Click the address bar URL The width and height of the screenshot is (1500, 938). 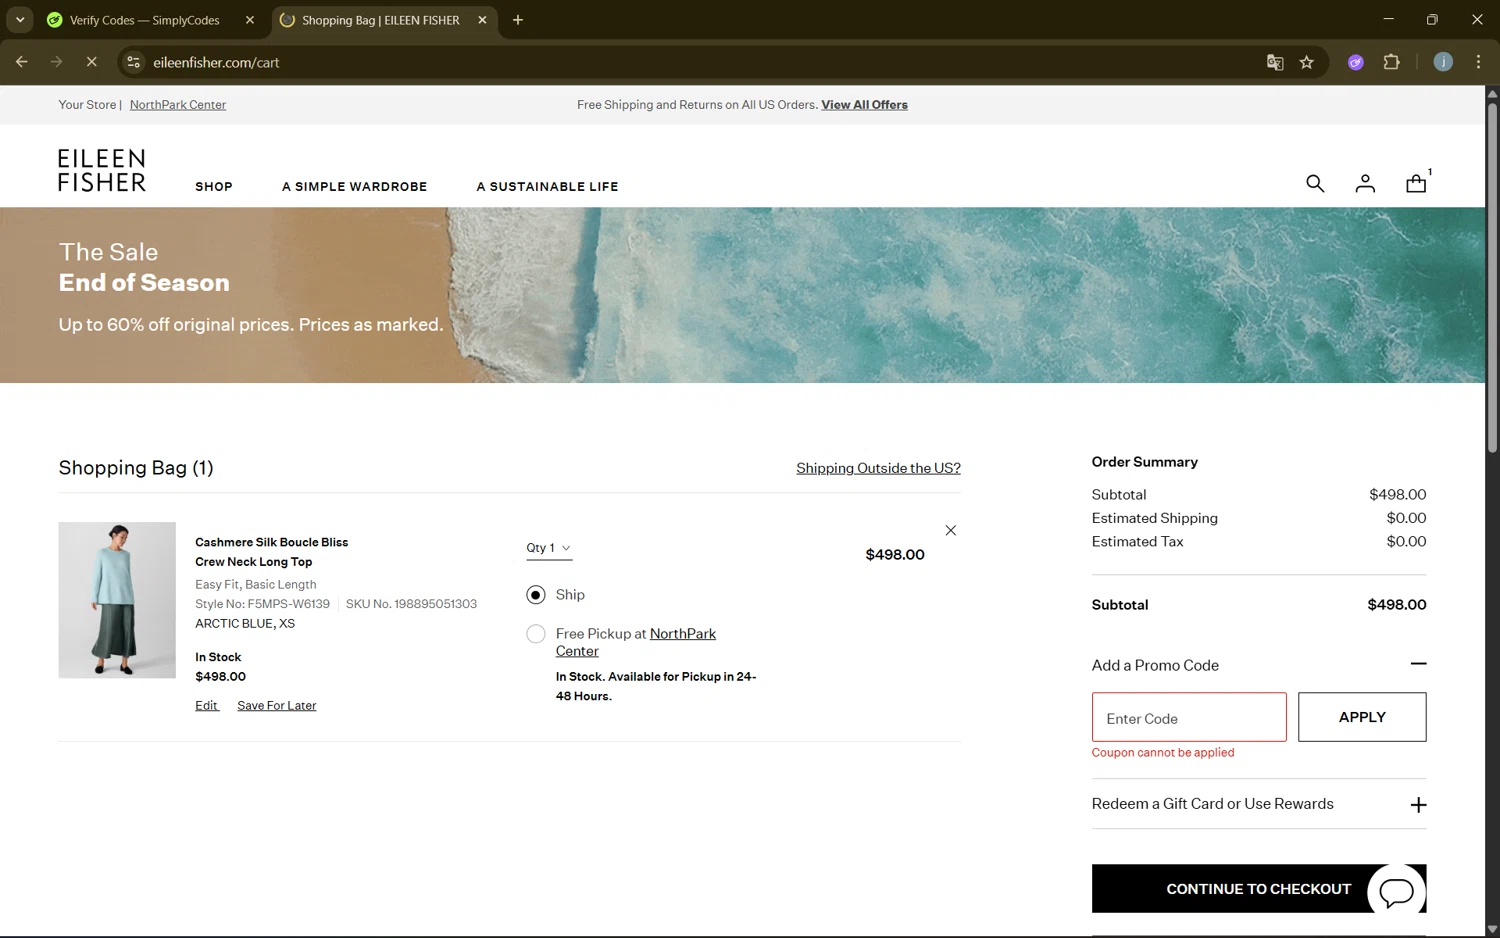(x=216, y=62)
